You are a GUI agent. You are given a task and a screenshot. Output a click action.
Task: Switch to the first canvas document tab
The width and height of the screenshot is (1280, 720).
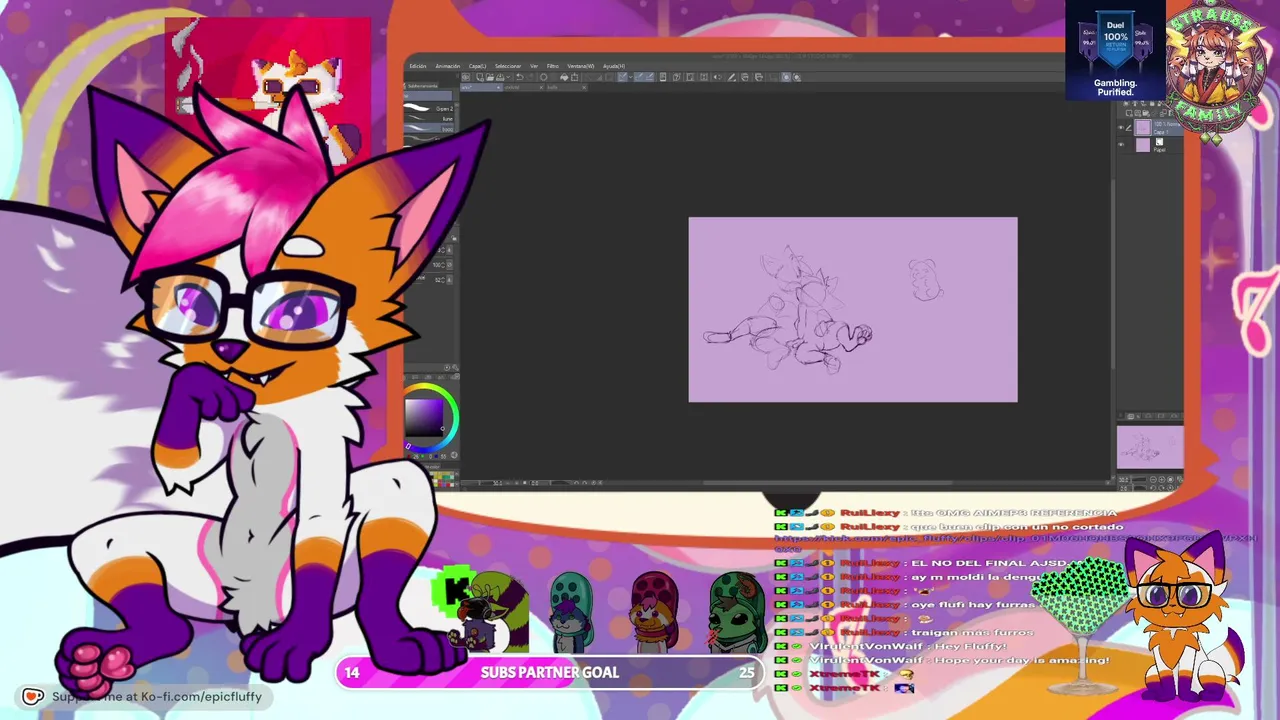click(481, 88)
